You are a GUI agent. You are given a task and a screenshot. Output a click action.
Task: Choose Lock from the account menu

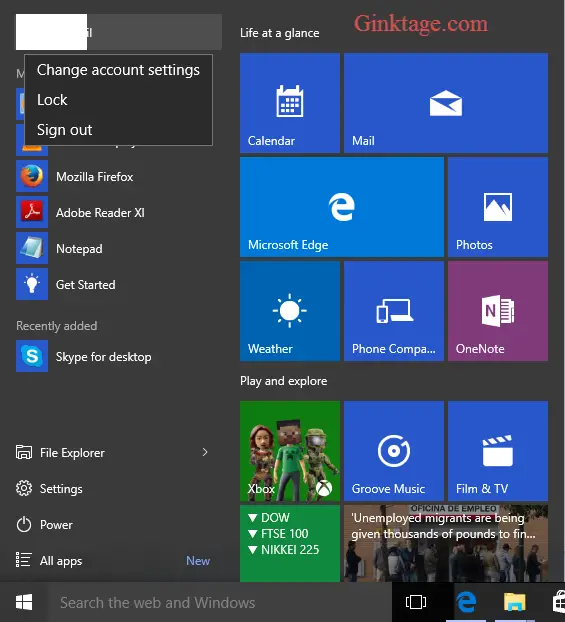118,100
